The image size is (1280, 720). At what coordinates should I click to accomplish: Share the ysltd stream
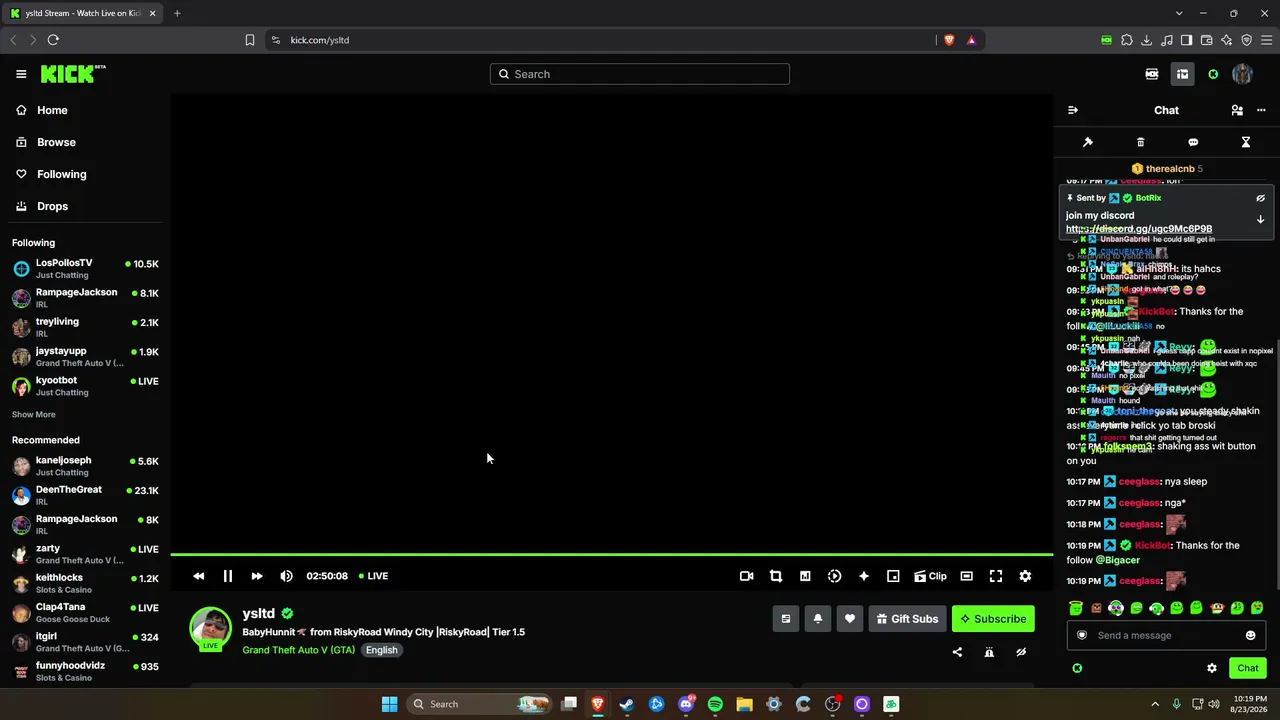957,652
